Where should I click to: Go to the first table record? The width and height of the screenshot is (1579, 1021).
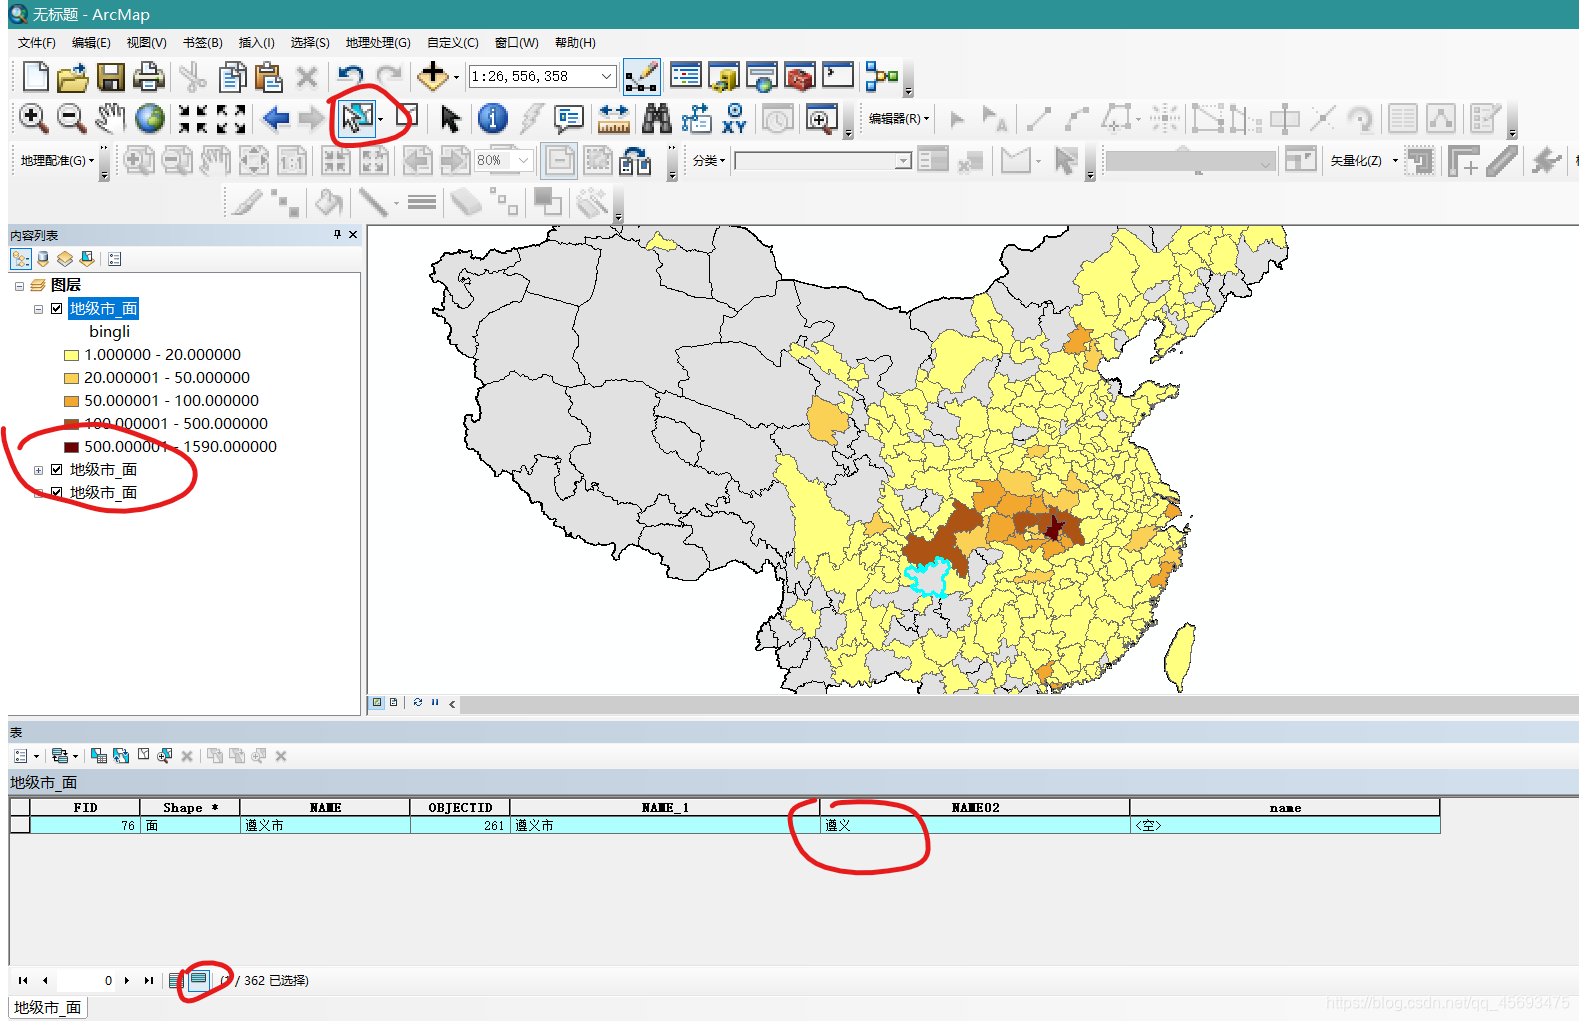(x=23, y=980)
